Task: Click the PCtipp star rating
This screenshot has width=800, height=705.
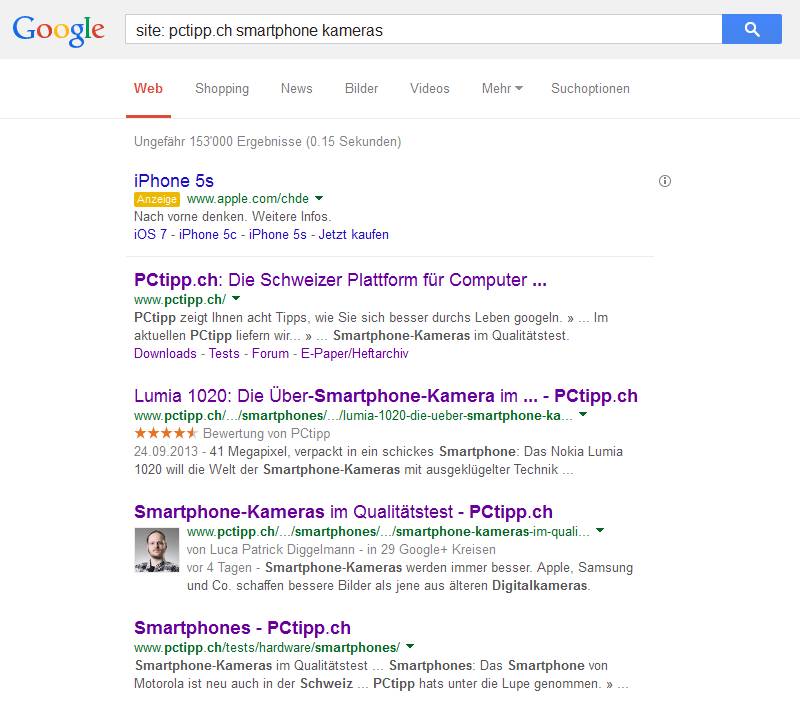Action: click(x=166, y=434)
